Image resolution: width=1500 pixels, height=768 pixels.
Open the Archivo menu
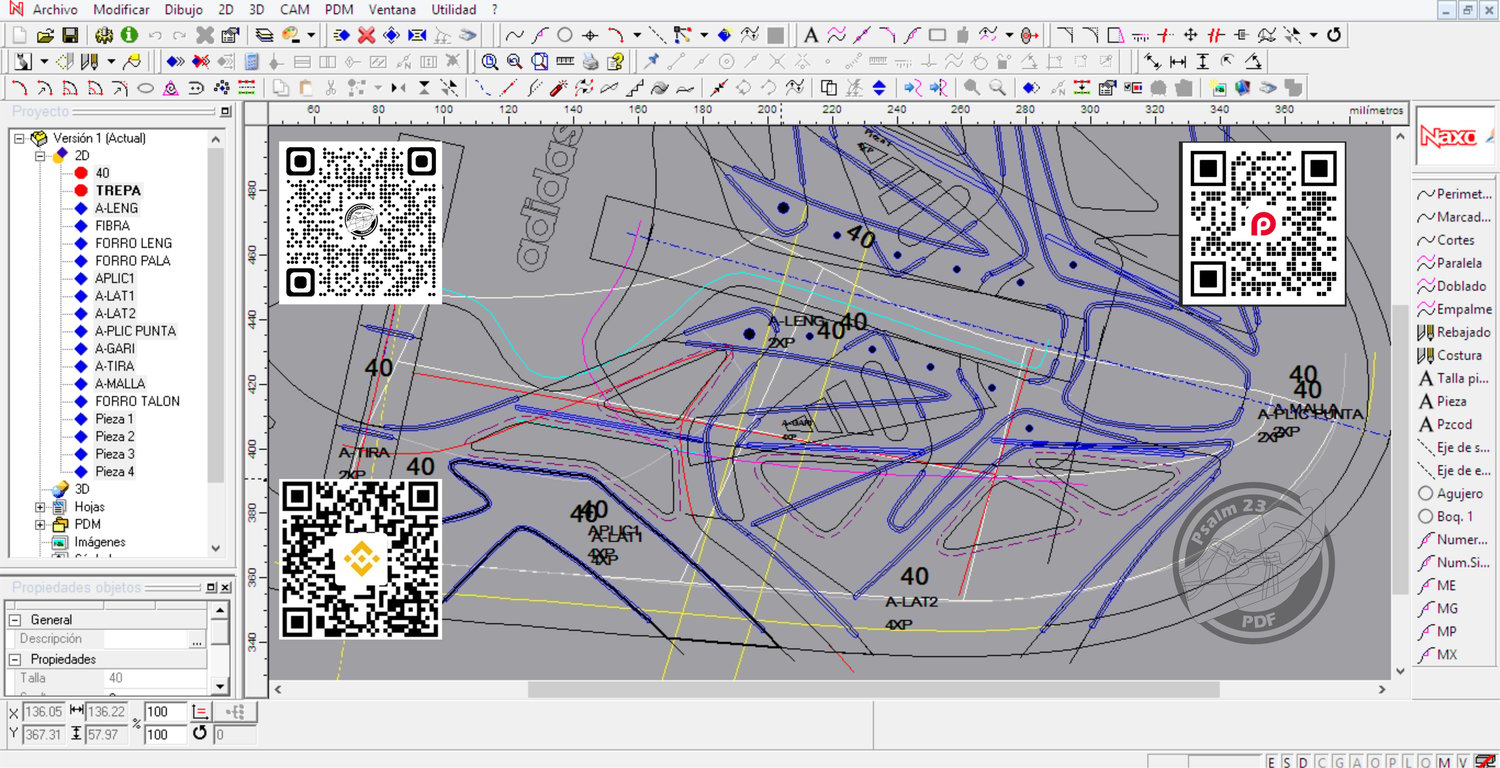coord(55,9)
